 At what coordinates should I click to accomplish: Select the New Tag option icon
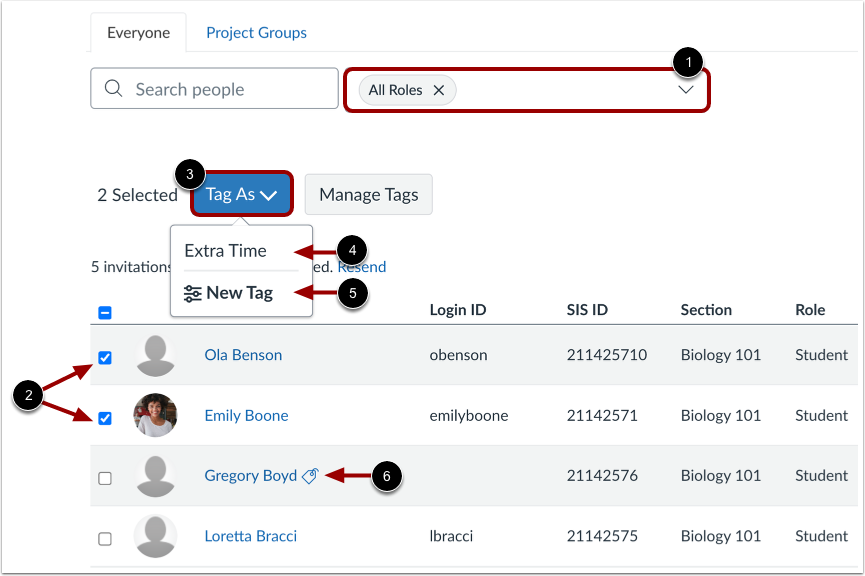pos(191,293)
